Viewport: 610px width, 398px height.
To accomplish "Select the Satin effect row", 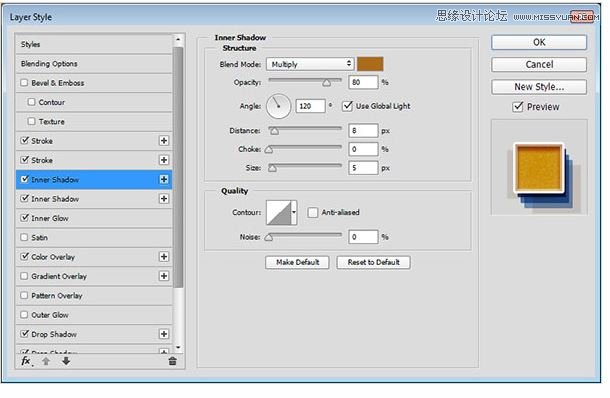I will (x=94, y=237).
